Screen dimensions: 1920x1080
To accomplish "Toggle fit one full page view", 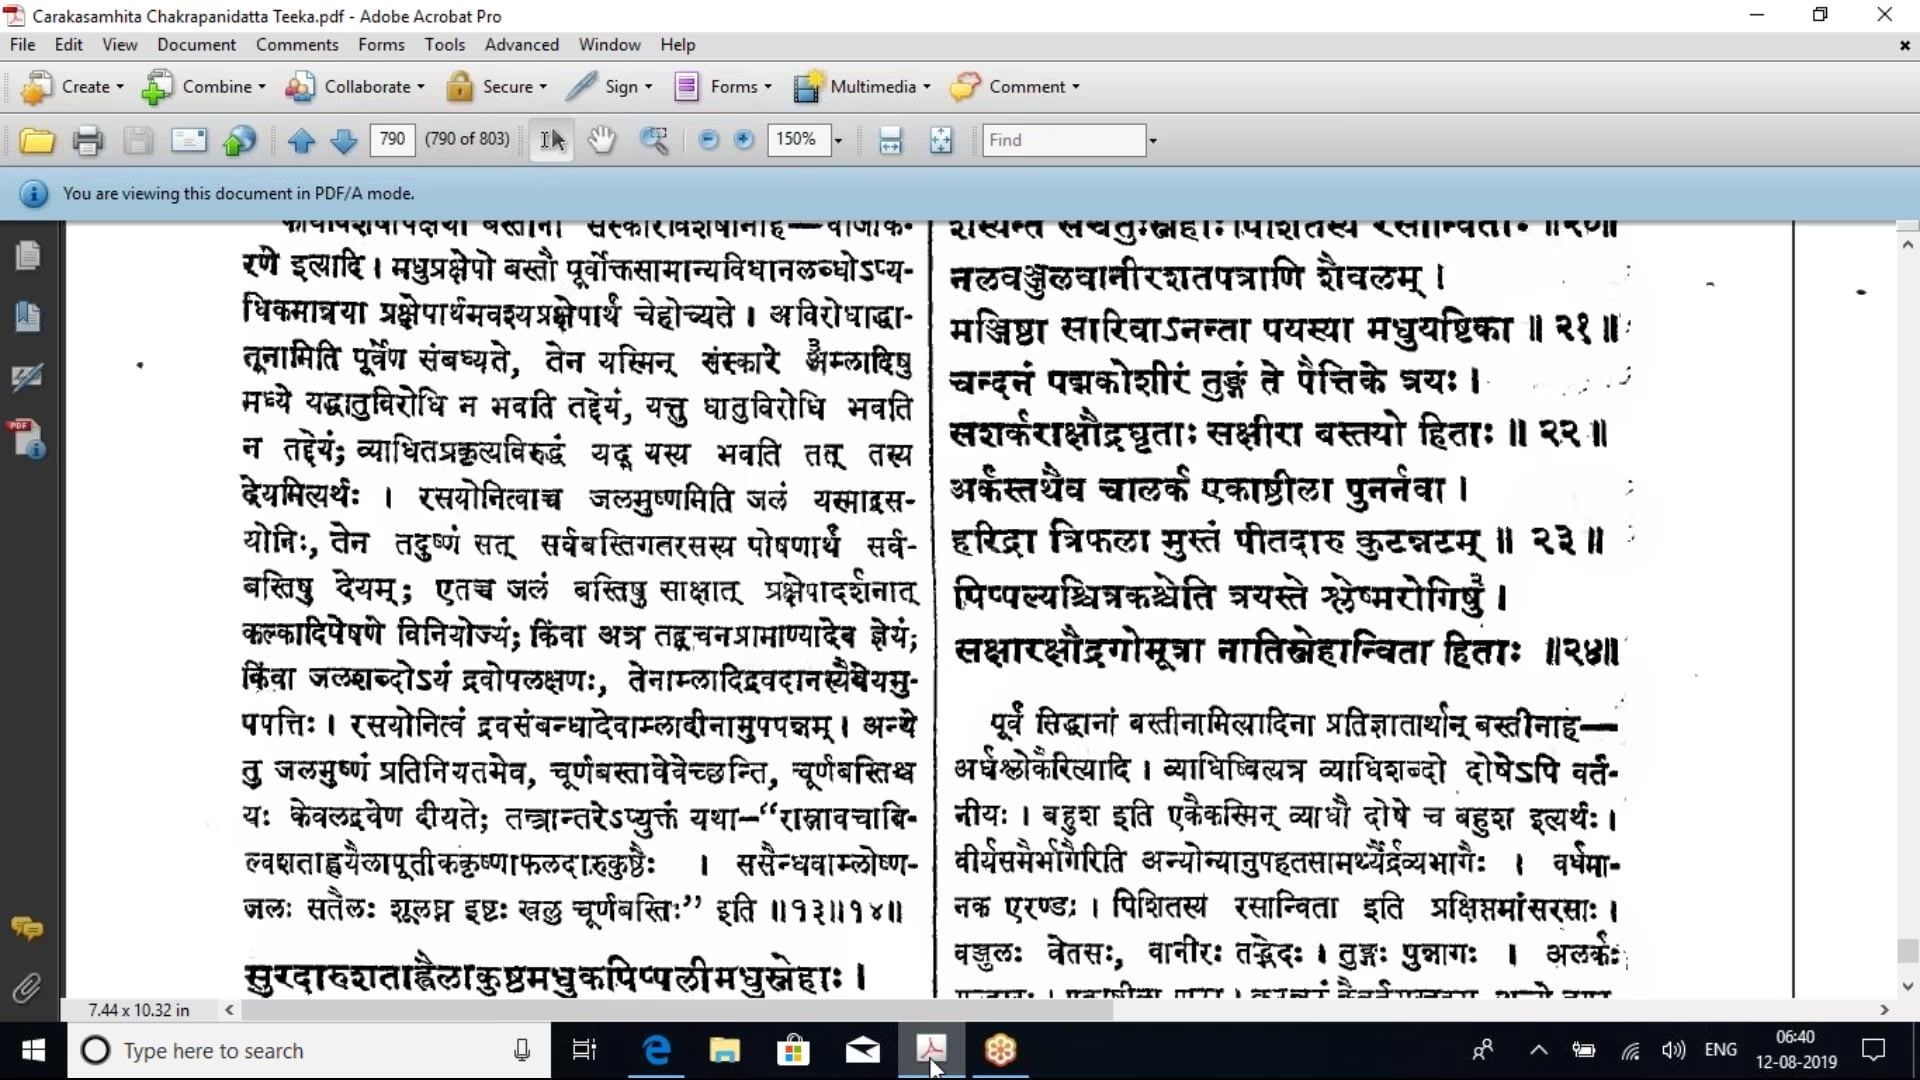I will click(941, 140).
